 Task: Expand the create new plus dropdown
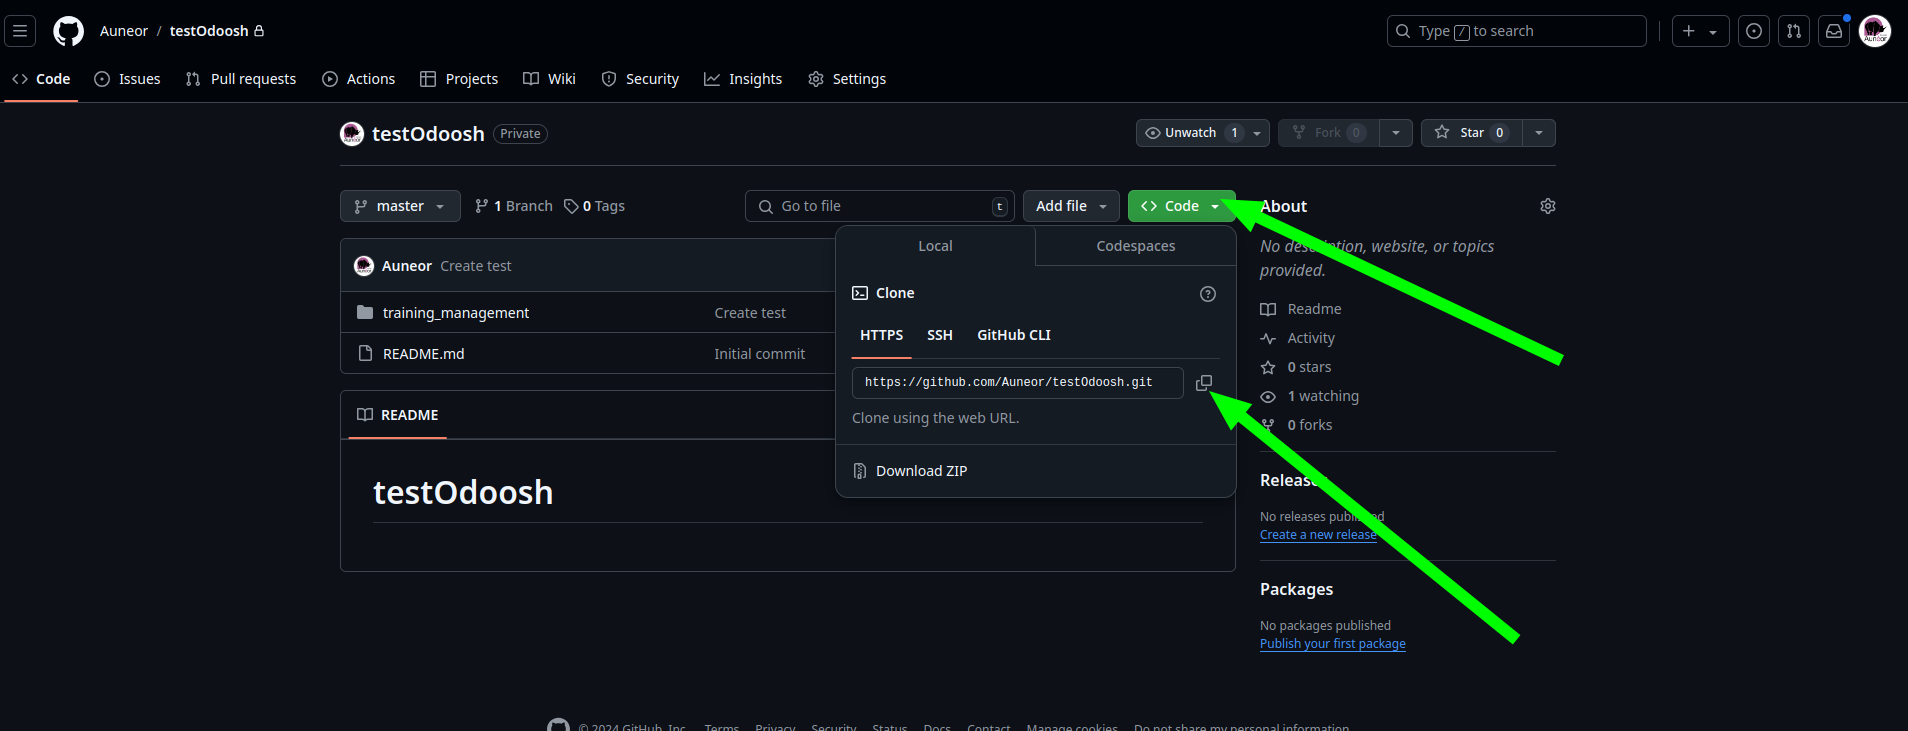pyautogui.click(x=1699, y=31)
